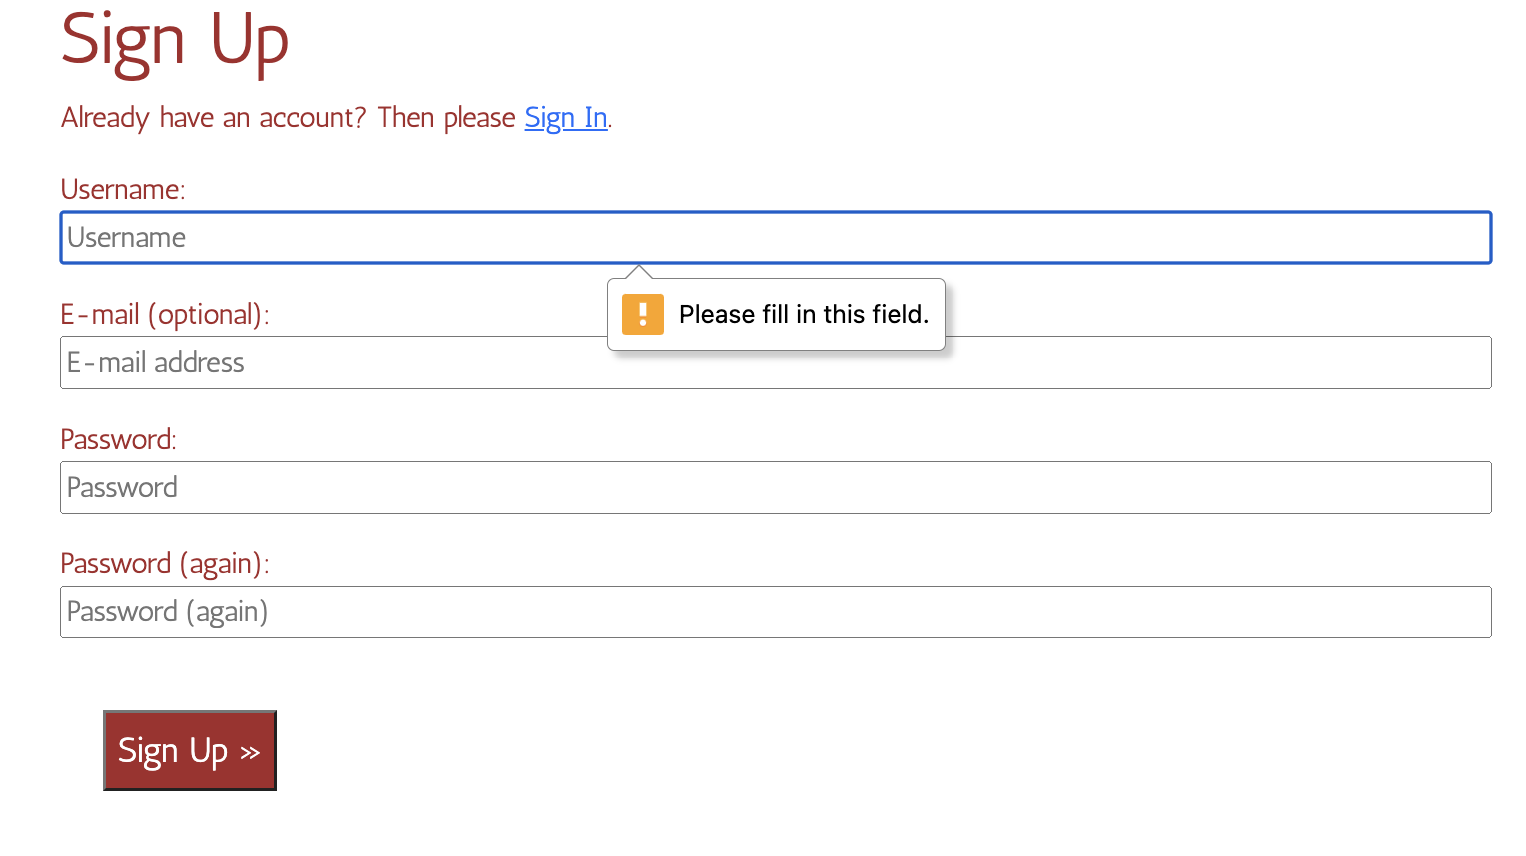Click the period after the Sign In link

pos(610,124)
